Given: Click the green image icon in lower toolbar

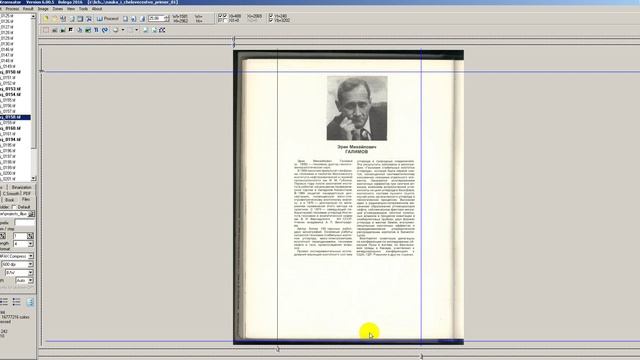Looking at the screenshot, I should [x=63, y=30].
